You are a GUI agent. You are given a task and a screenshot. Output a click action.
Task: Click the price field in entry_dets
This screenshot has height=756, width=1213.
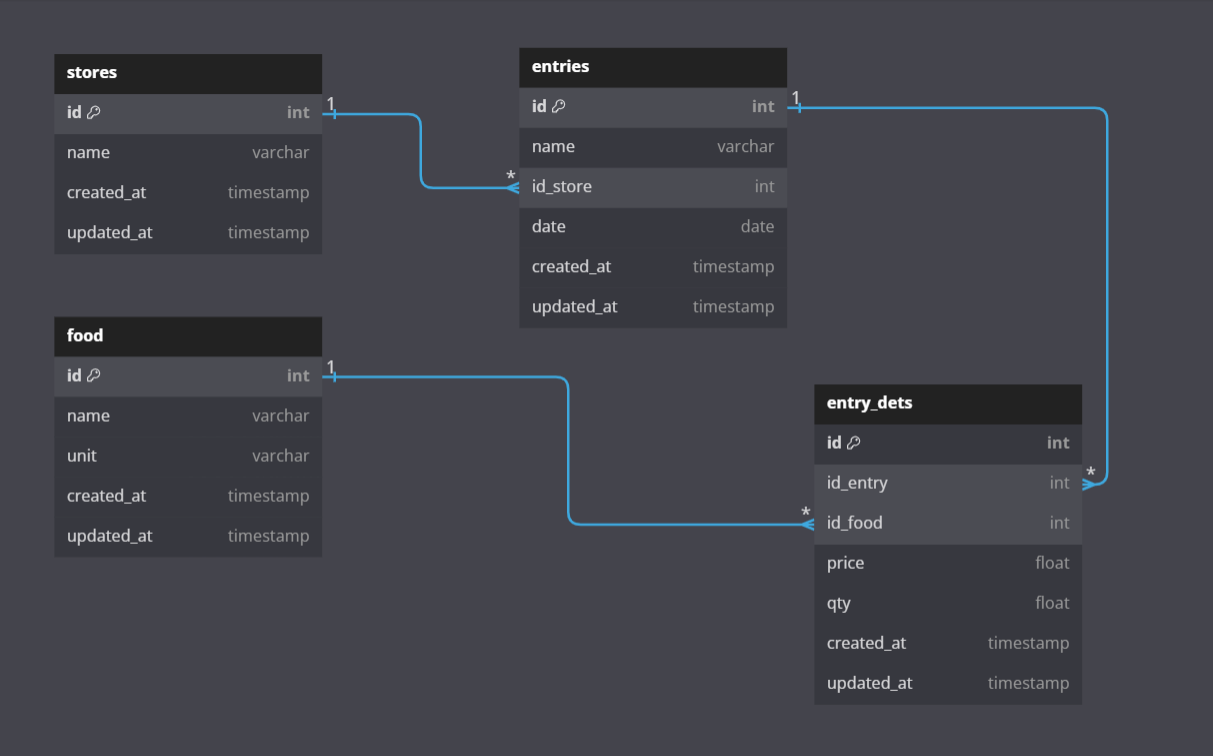[x=947, y=562]
